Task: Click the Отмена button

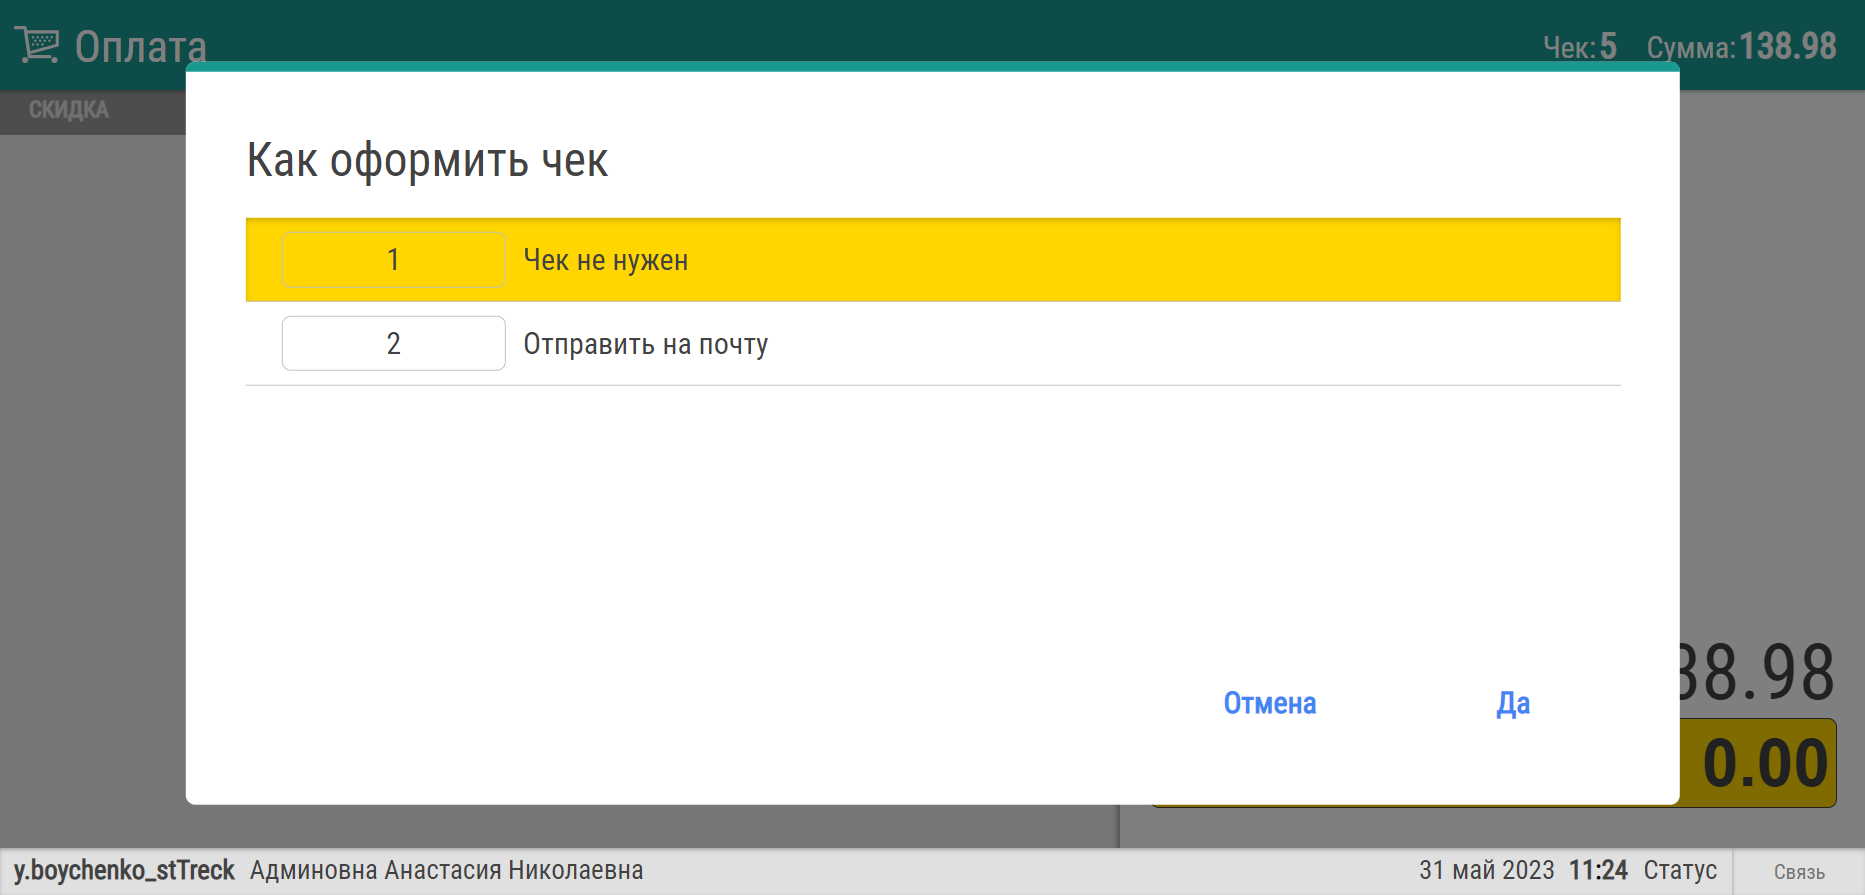Action: 1270,703
